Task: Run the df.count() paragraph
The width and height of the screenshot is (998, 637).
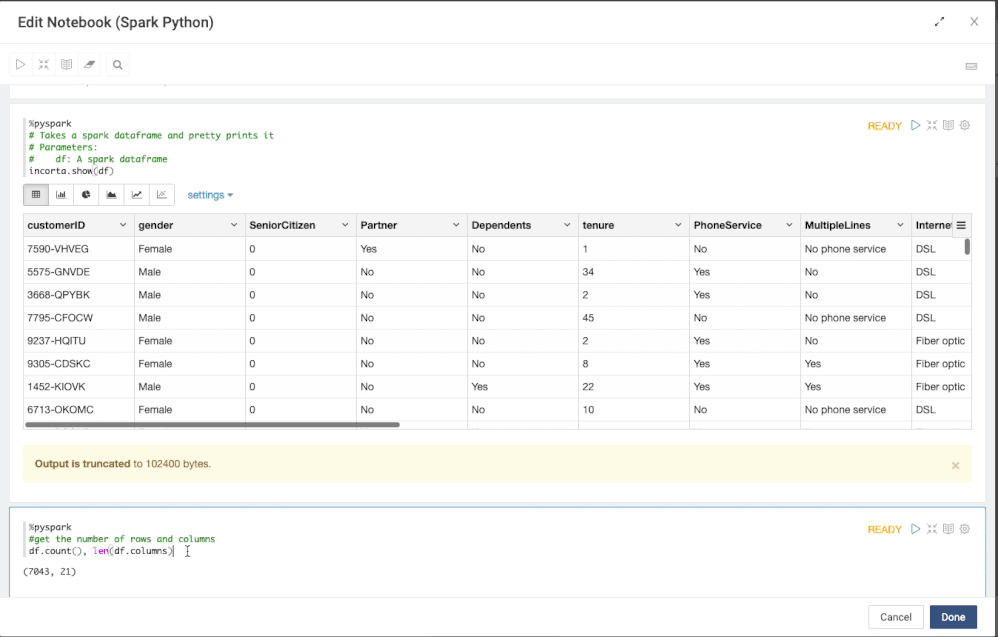Action: tap(915, 529)
